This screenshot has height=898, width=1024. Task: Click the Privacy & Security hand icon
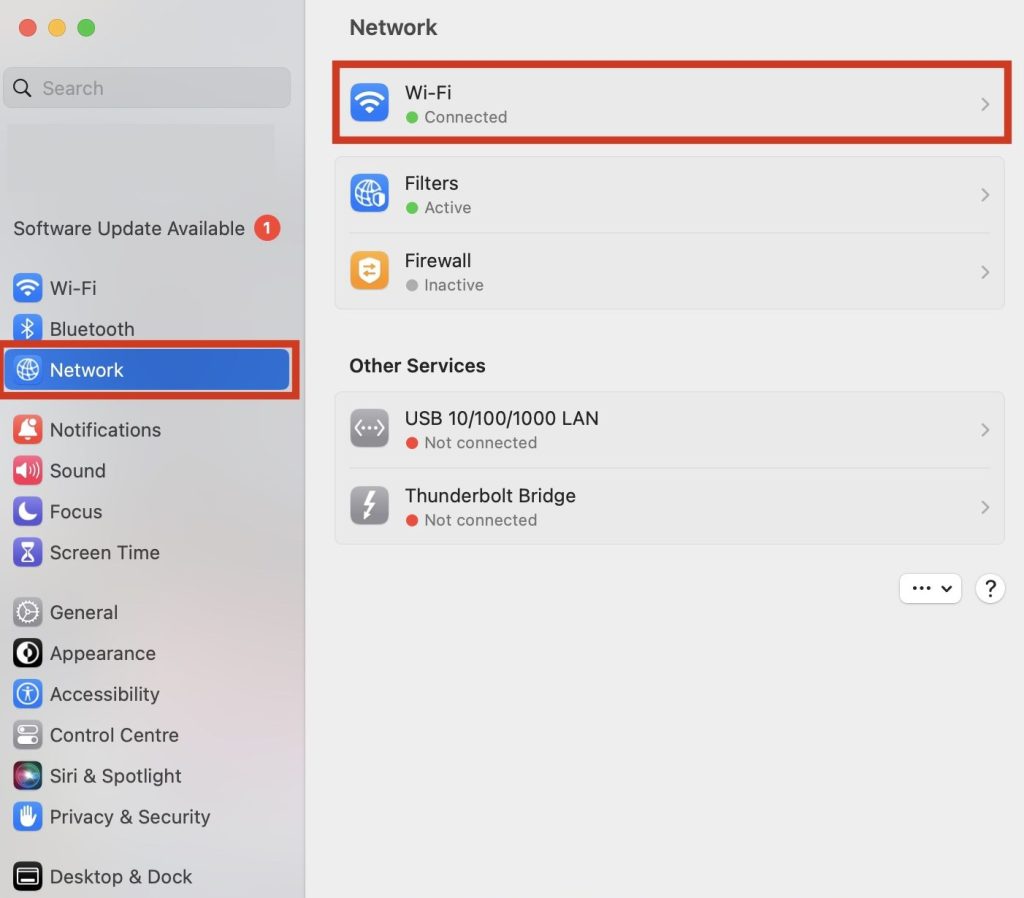point(27,816)
